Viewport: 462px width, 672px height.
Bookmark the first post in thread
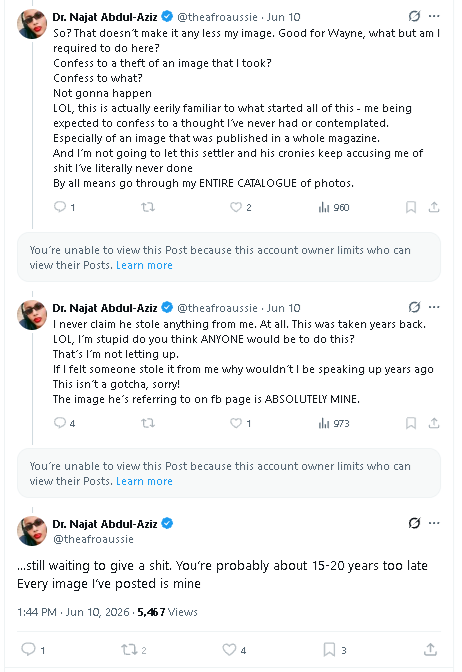tap(411, 207)
